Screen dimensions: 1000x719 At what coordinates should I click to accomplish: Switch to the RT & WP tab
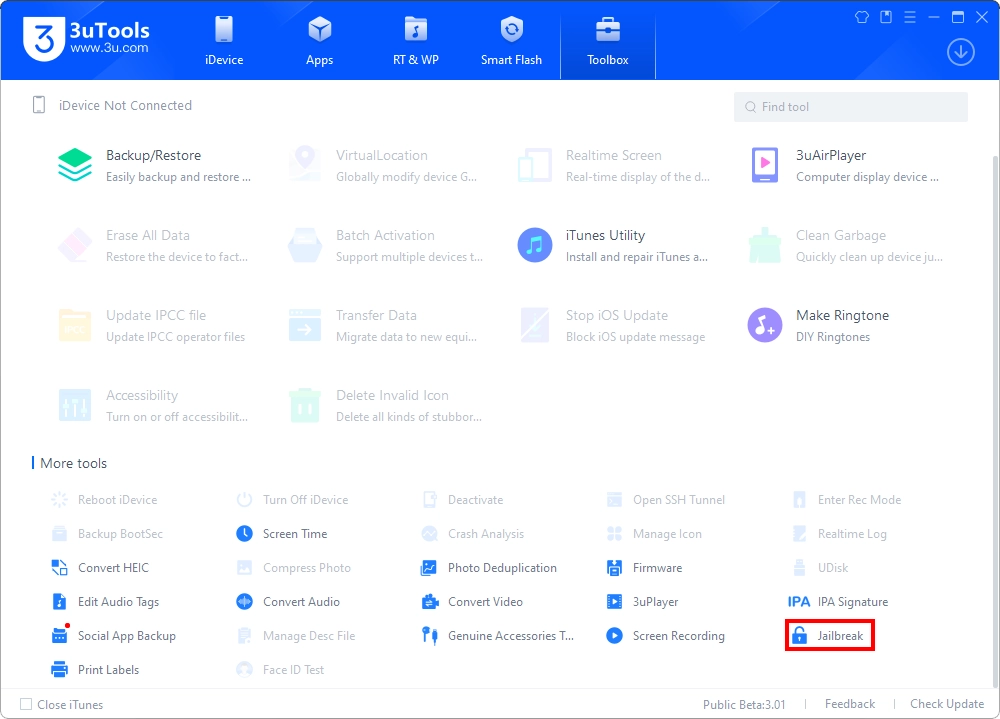(x=416, y=41)
